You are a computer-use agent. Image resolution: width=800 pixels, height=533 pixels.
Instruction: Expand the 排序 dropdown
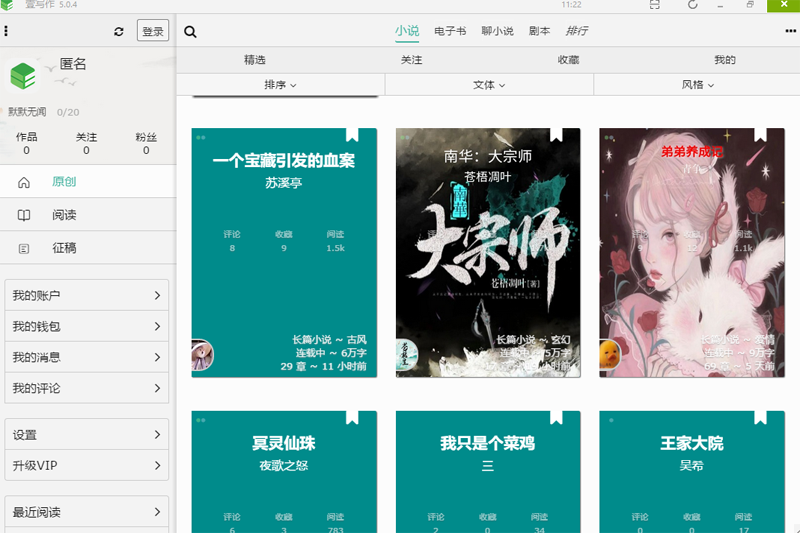(280, 85)
